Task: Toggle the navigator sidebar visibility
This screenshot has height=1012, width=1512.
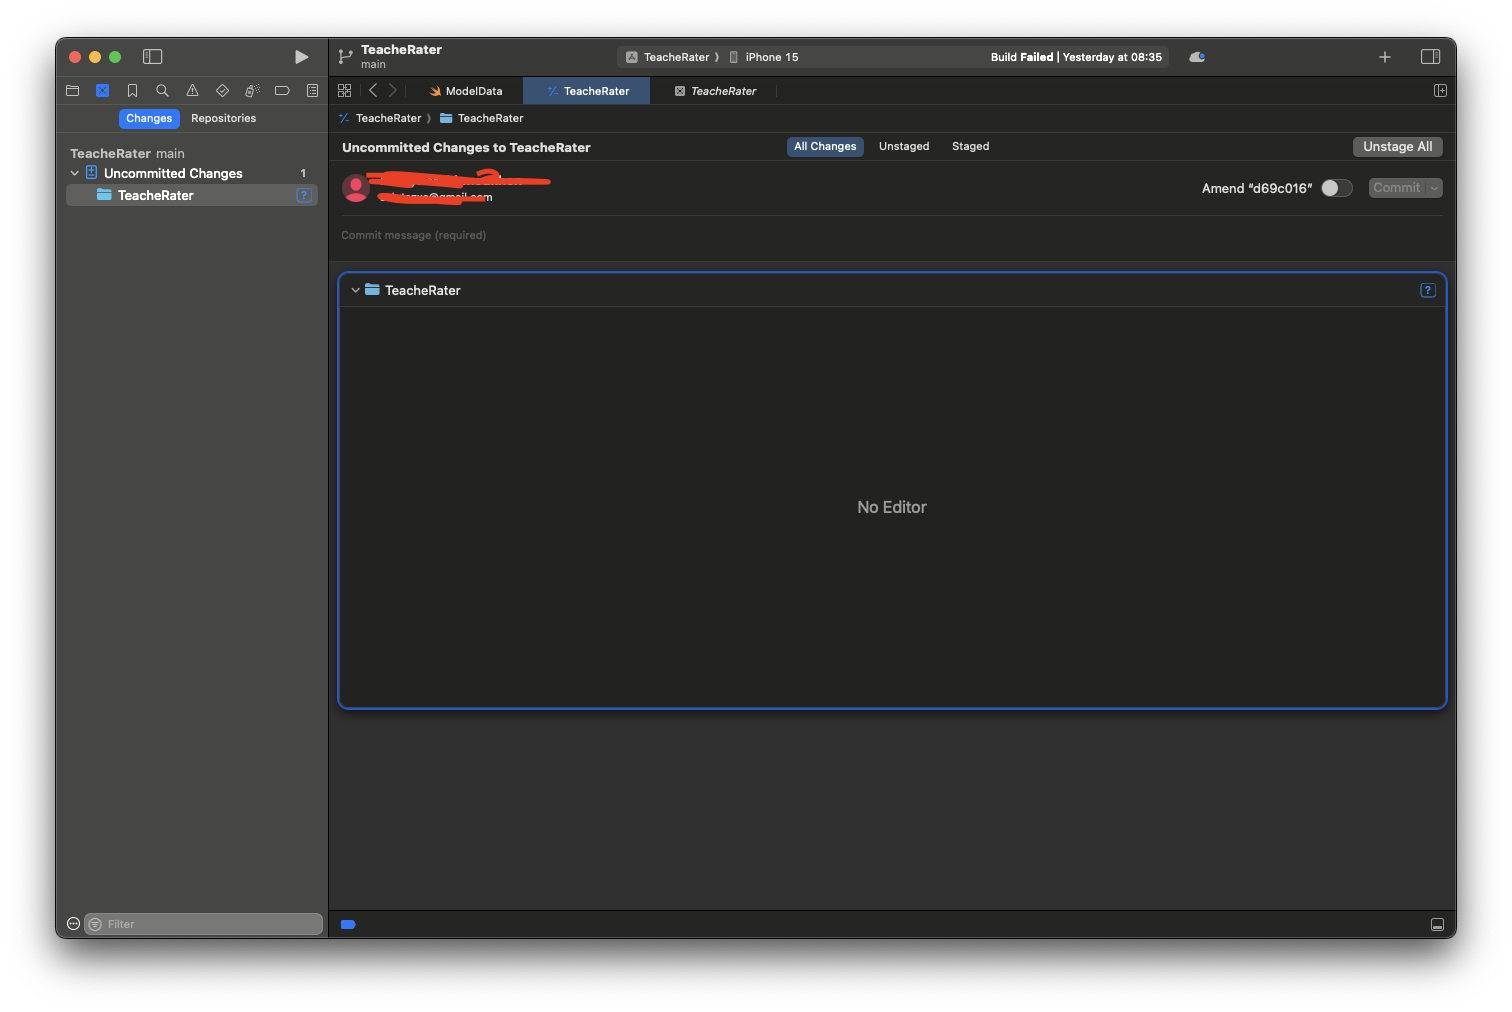Action: 153,57
